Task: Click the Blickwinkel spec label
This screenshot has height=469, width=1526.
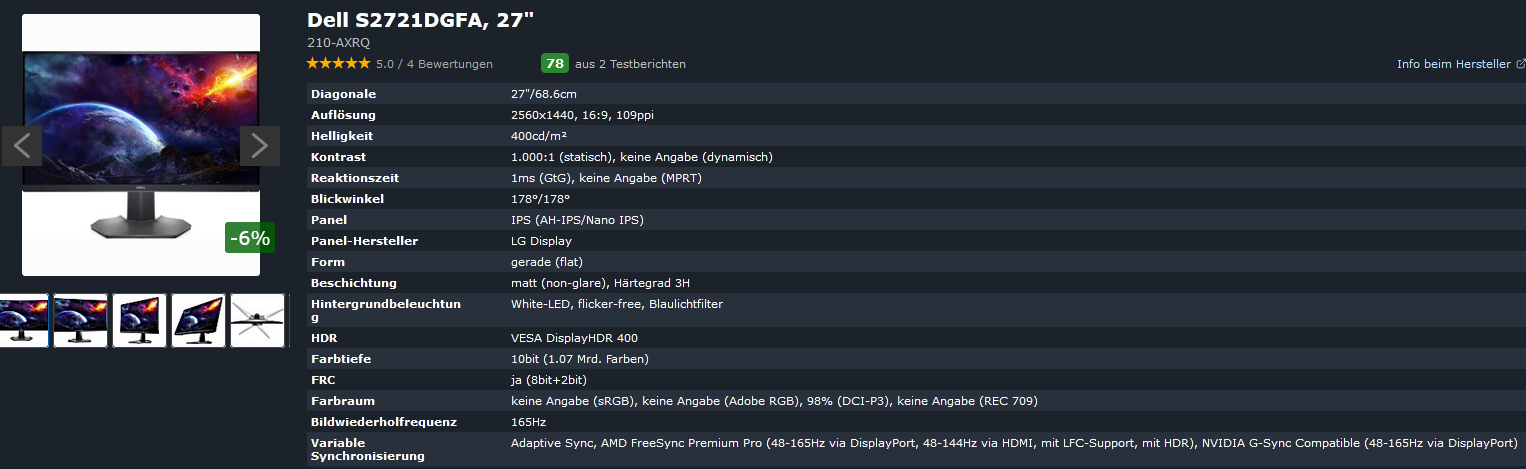Action: click(x=347, y=199)
